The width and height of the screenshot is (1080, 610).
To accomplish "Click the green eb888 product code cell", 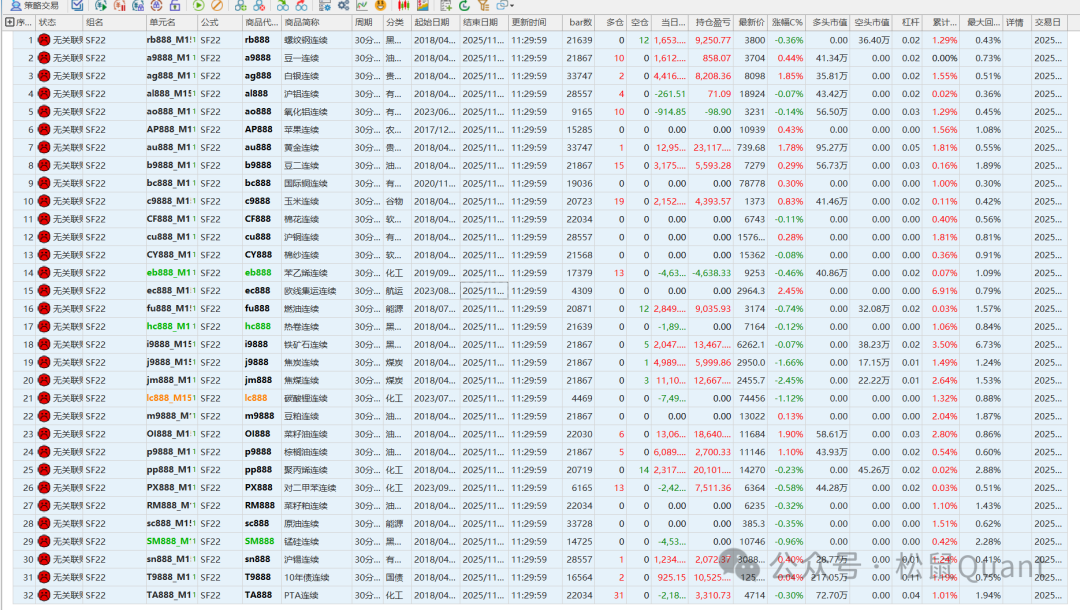I will coord(257,272).
